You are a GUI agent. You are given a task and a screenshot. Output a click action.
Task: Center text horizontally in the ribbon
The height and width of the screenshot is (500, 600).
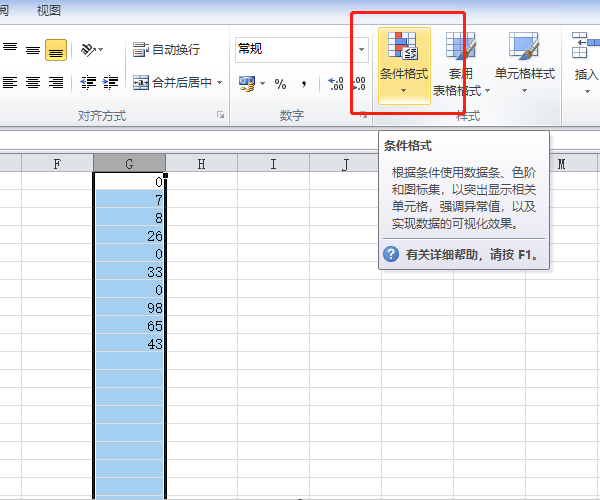click(x=33, y=82)
